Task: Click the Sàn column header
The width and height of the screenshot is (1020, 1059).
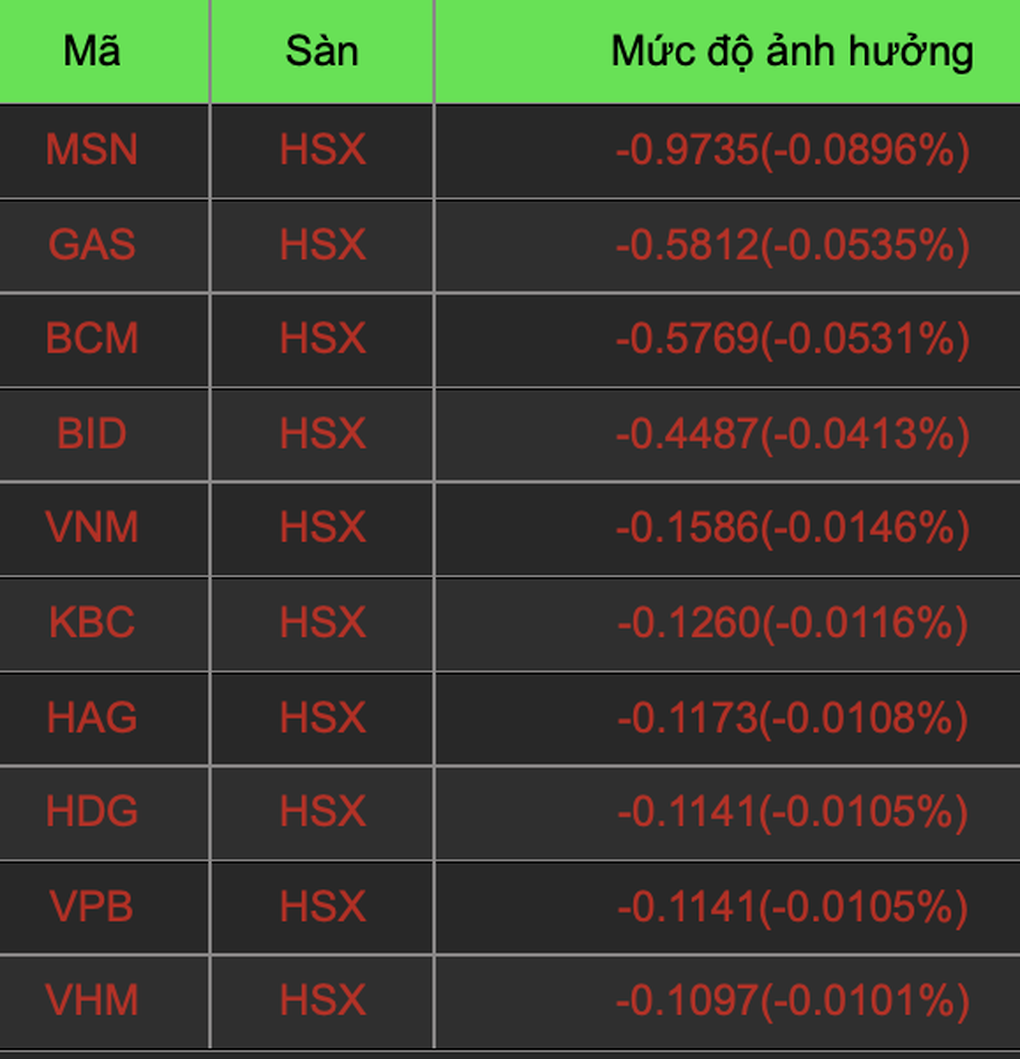Action: [322, 51]
